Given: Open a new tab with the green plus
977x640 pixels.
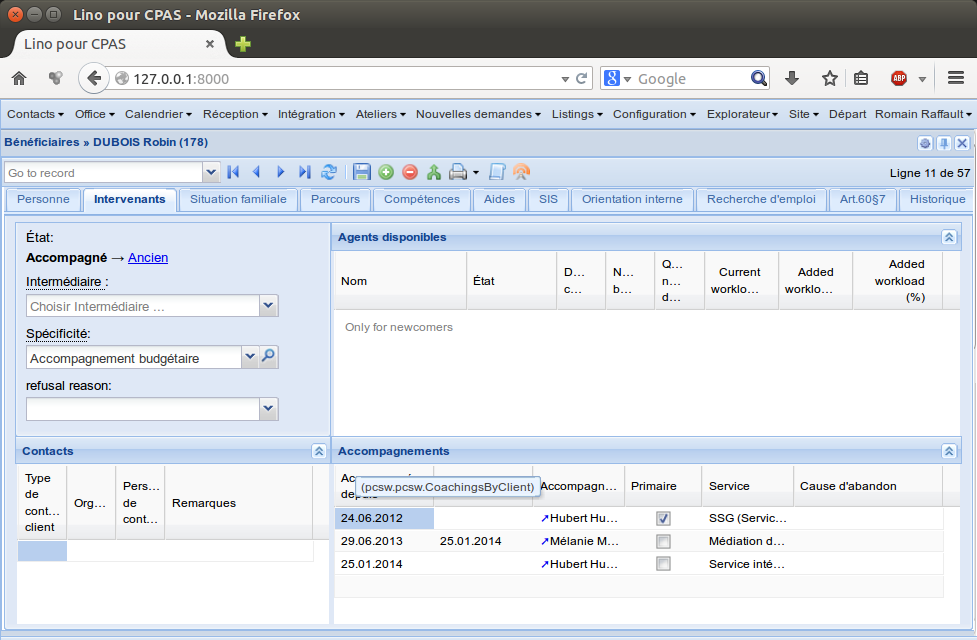Looking at the screenshot, I should 243,44.
